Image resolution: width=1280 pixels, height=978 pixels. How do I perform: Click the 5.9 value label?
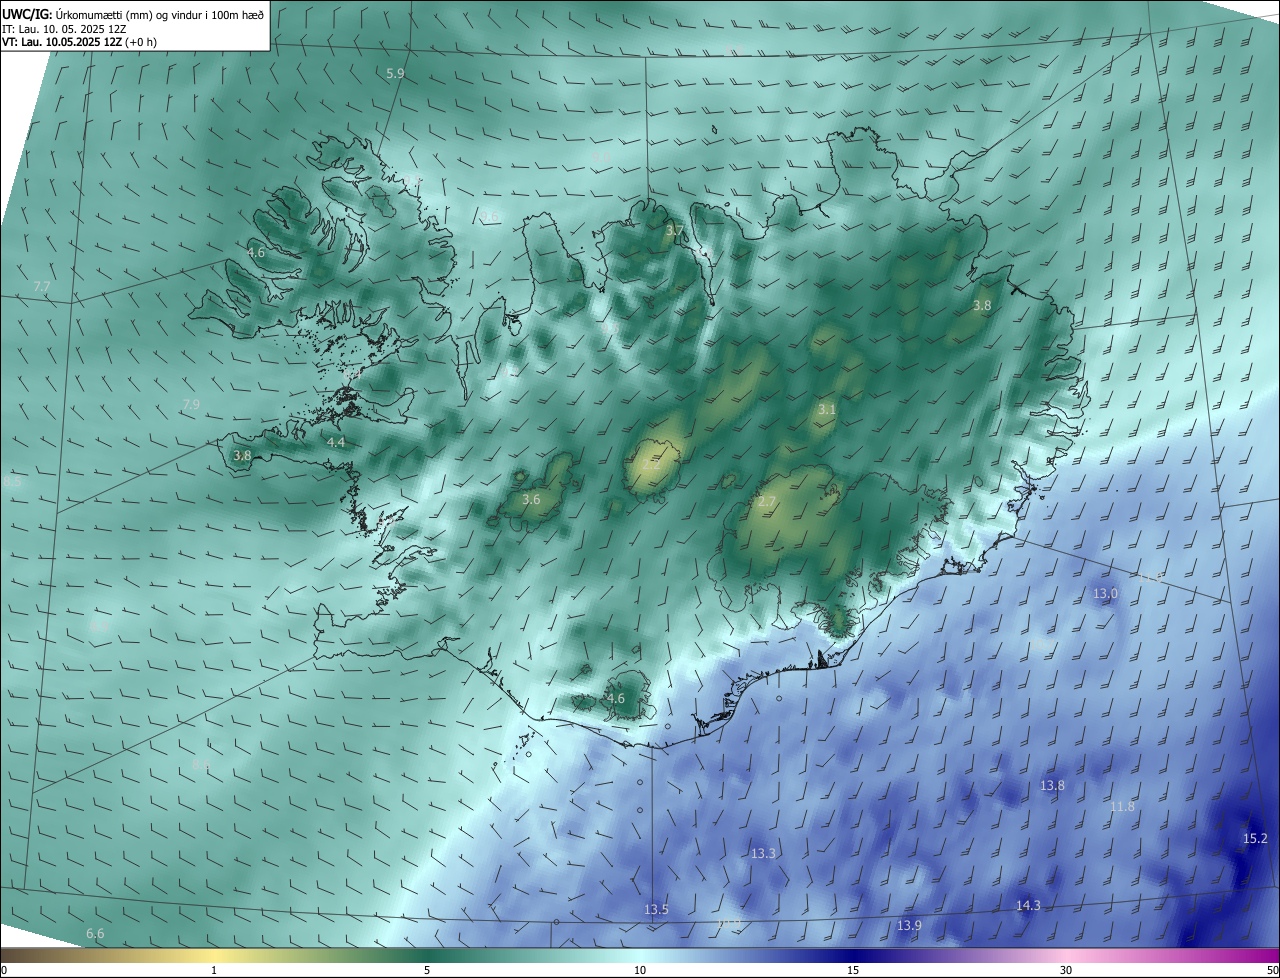[x=395, y=74]
